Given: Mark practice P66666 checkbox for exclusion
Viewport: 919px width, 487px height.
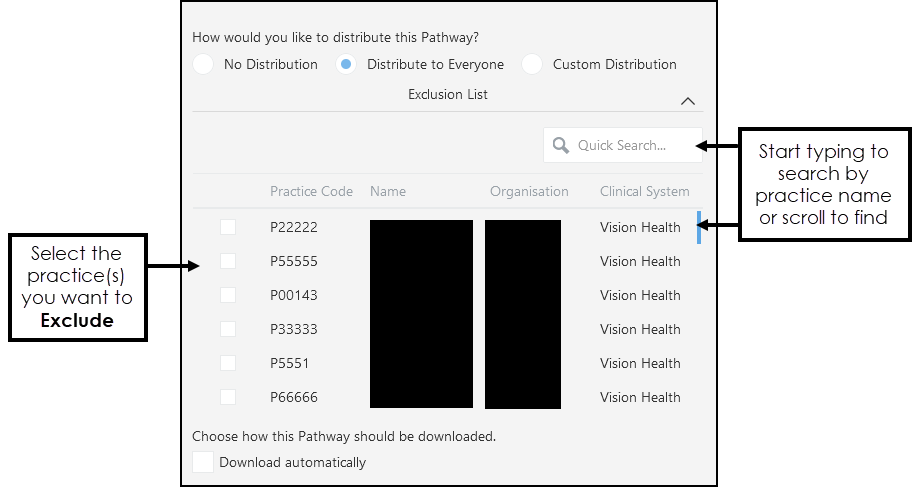Looking at the screenshot, I should pos(228,397).
